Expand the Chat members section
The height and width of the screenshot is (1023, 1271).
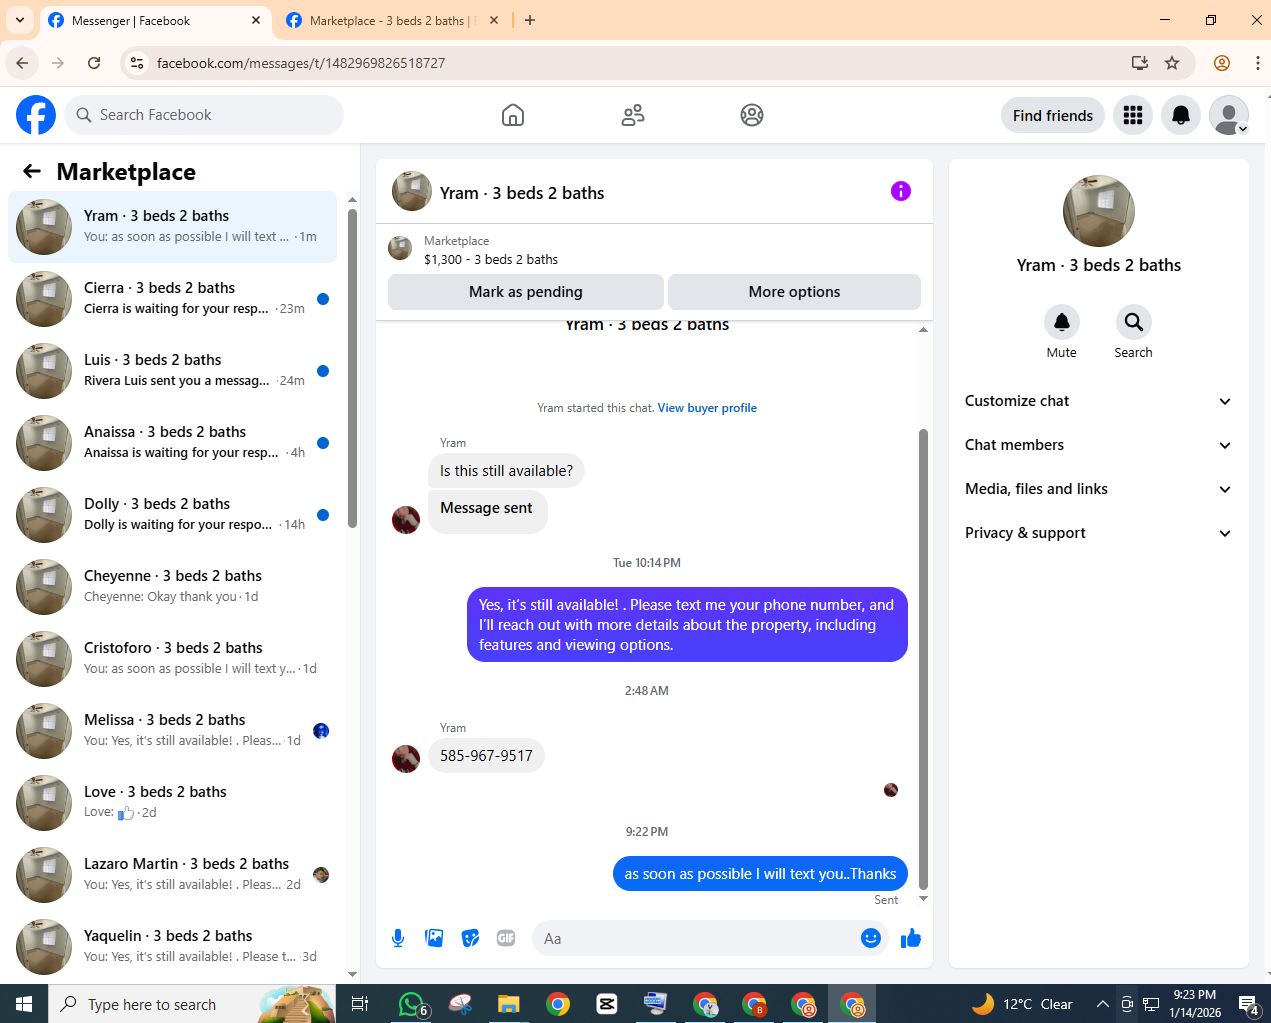point(1098,445)
